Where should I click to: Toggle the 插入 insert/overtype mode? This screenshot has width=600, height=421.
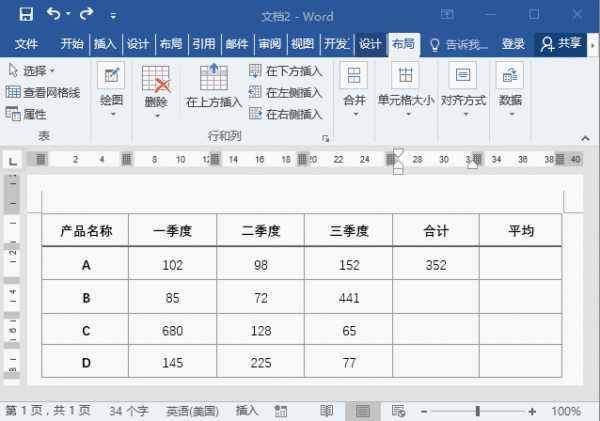tap(246, 411)
